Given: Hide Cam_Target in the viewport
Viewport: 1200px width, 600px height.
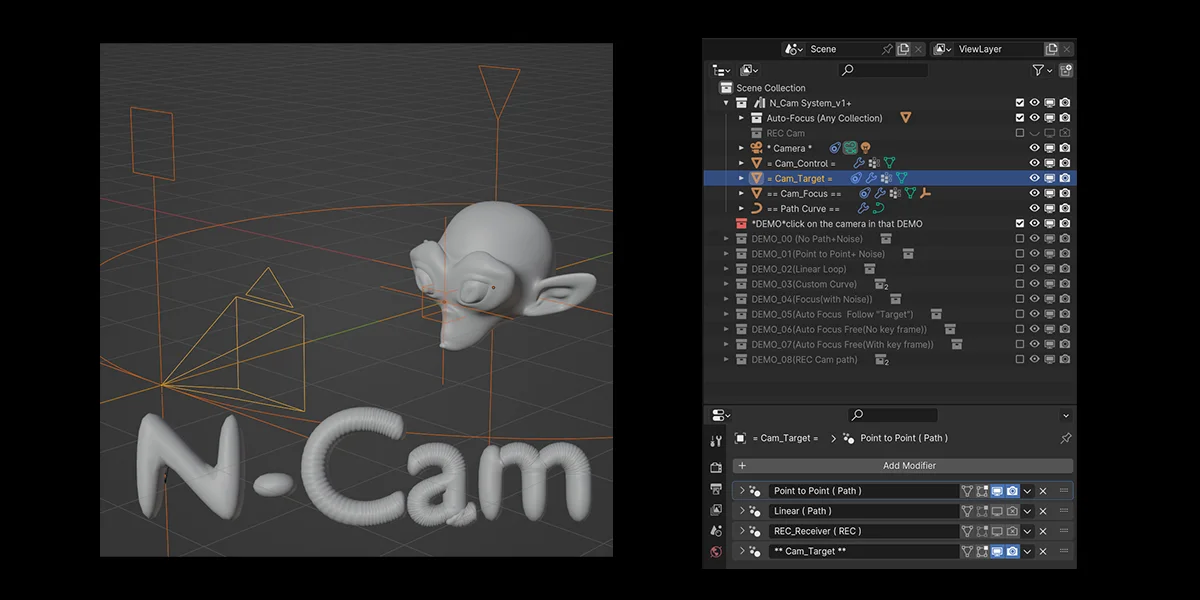Looking at the screenshot, I should (1034, 178).
